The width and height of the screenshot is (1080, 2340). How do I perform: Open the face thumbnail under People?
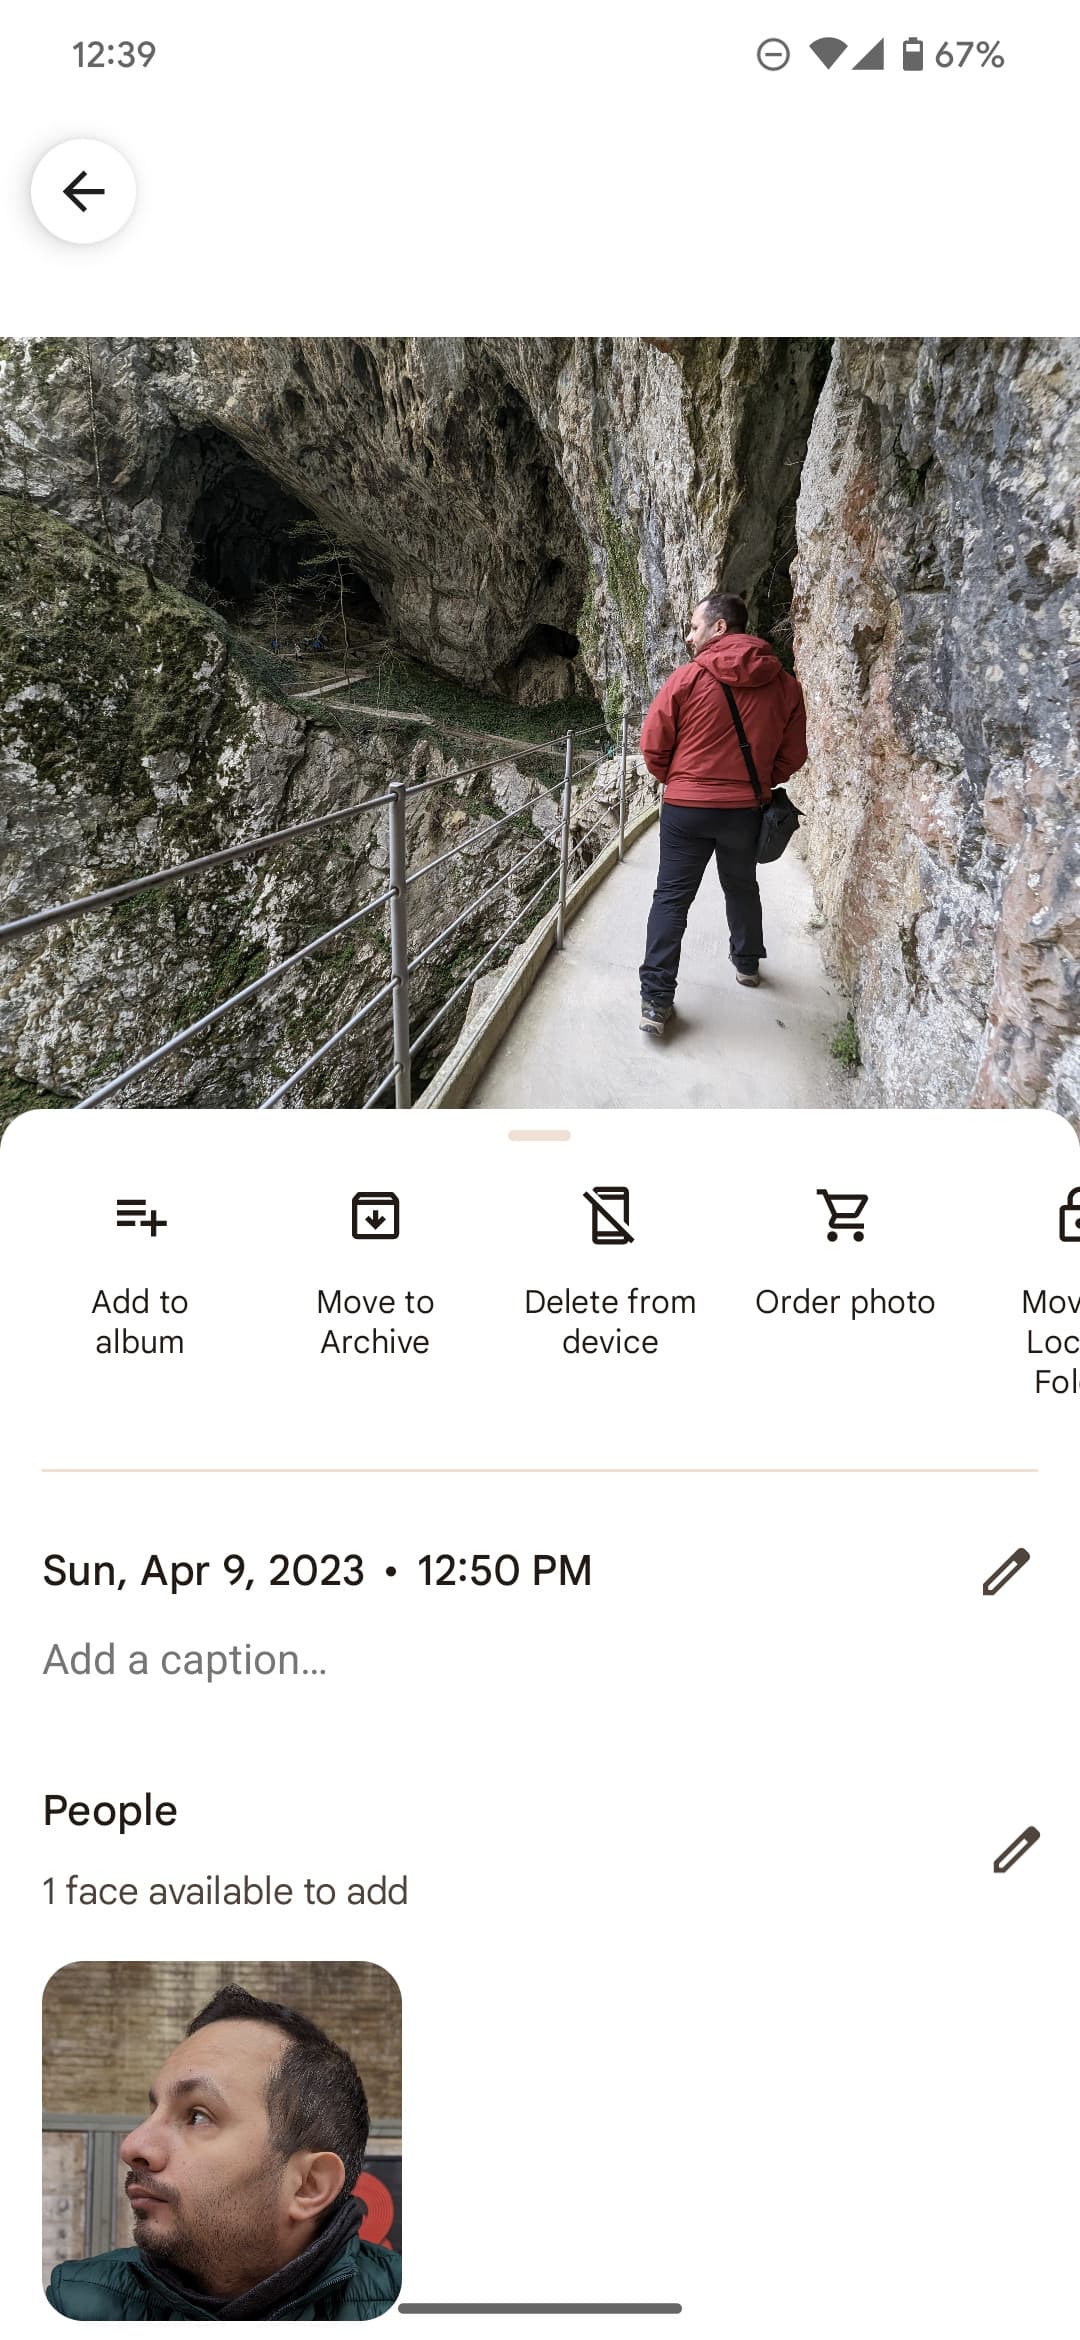point(222,2140)
